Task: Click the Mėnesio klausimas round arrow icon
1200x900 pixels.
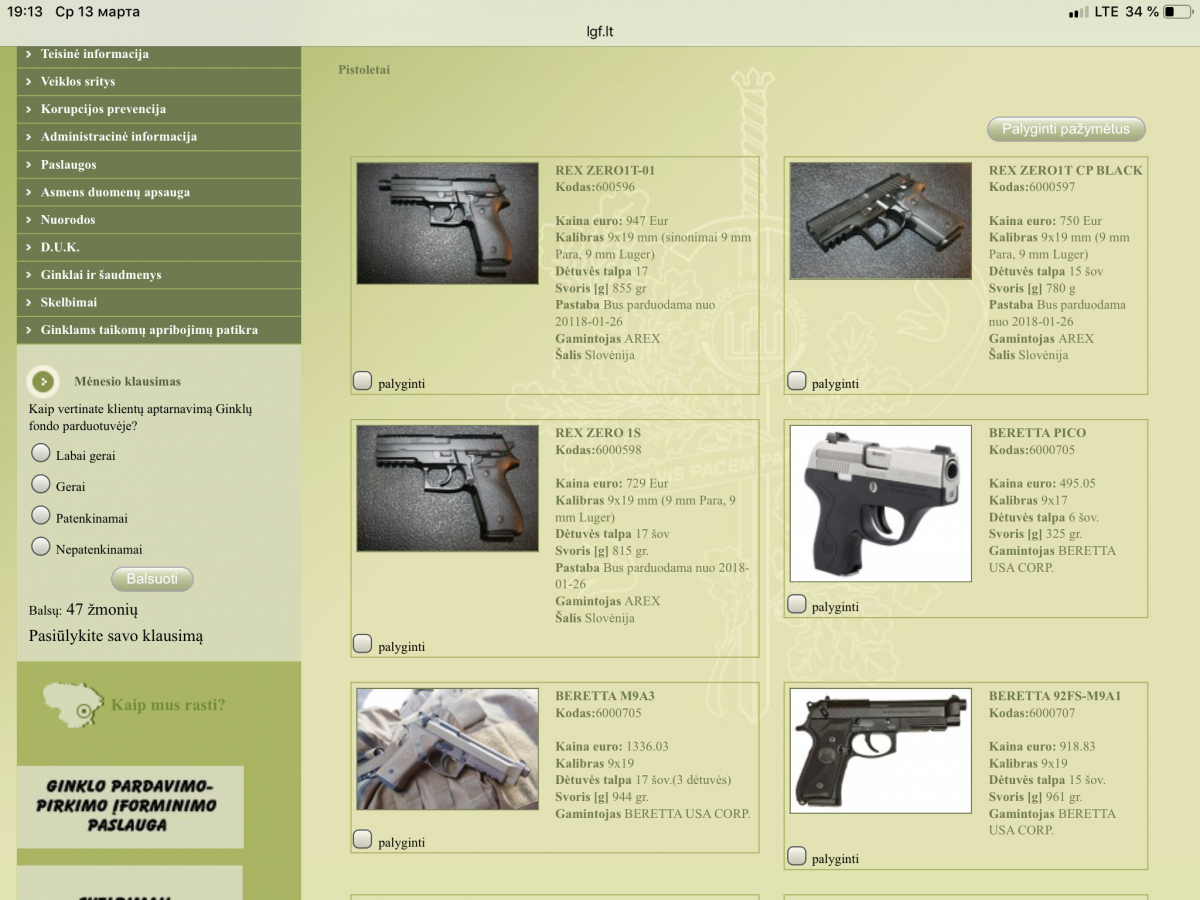Action: 43,381
